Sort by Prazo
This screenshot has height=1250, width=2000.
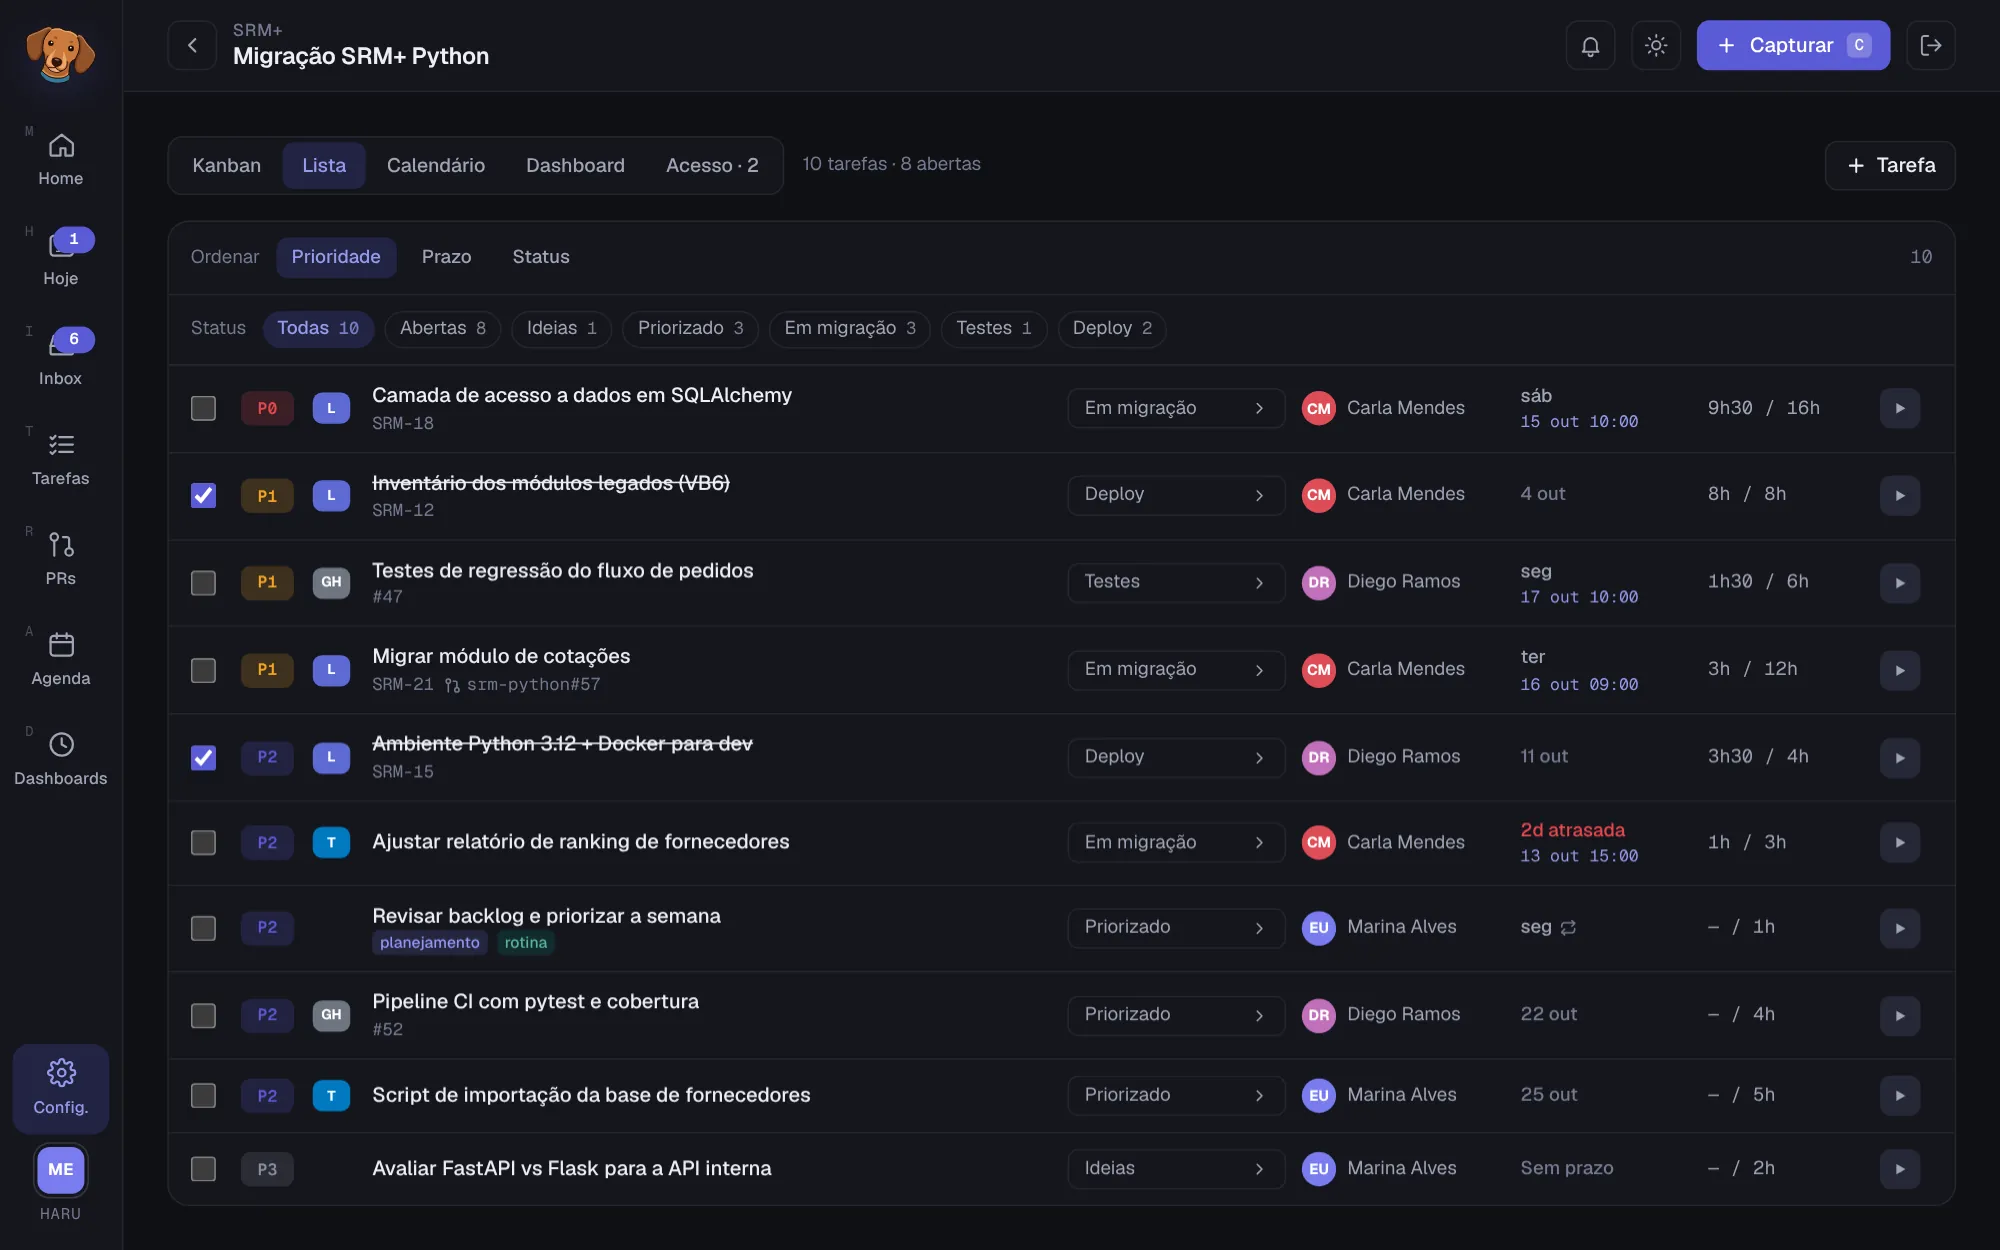coord(446,257)
